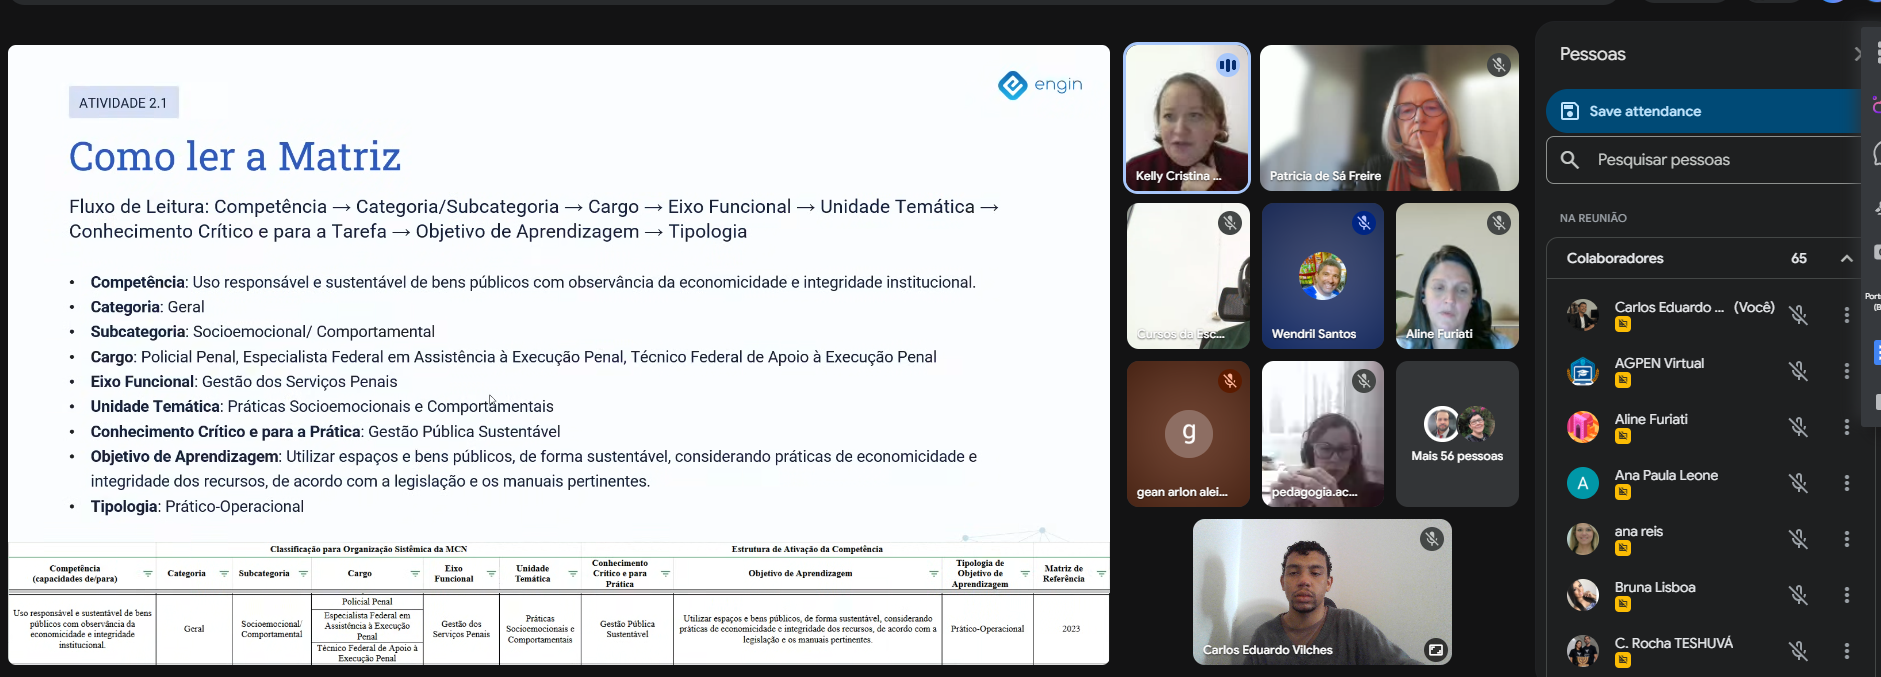Mute microphone icon for Ana Paula Leone
Image resolution: width=1881 pixels, height=677 pixels.
click(1798, 483)
